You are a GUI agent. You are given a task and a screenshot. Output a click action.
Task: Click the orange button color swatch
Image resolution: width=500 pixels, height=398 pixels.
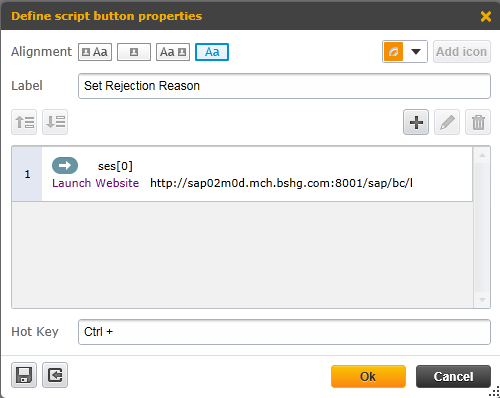tap(393, 52)
